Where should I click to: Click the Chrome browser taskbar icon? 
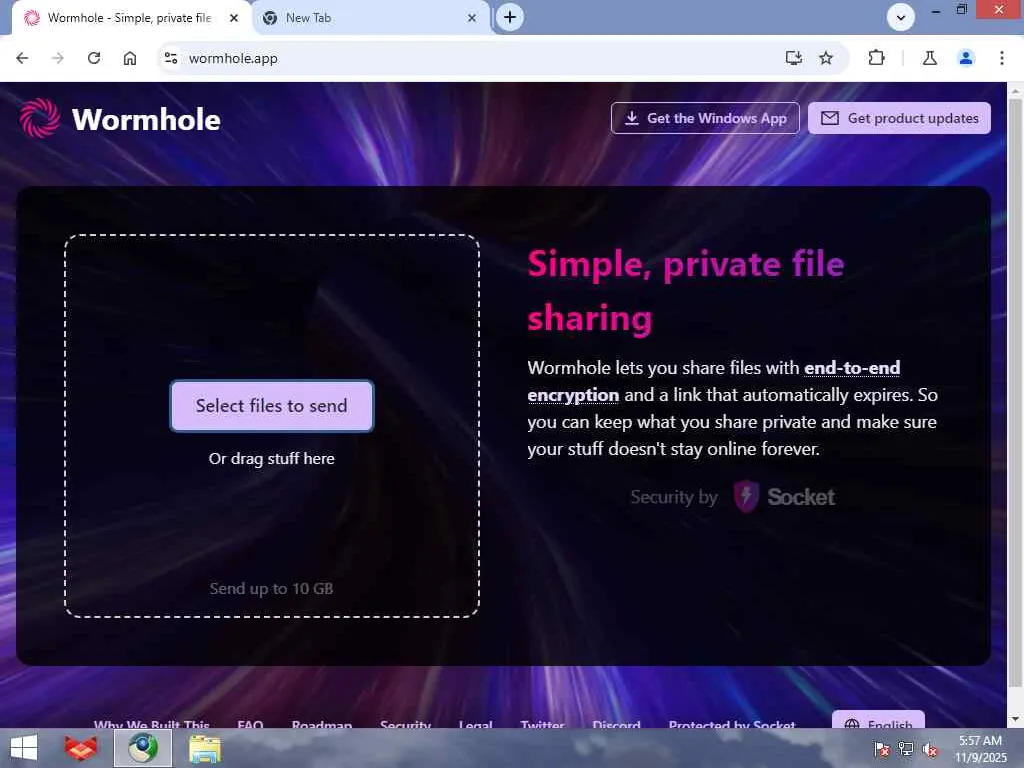coord(143,748)
